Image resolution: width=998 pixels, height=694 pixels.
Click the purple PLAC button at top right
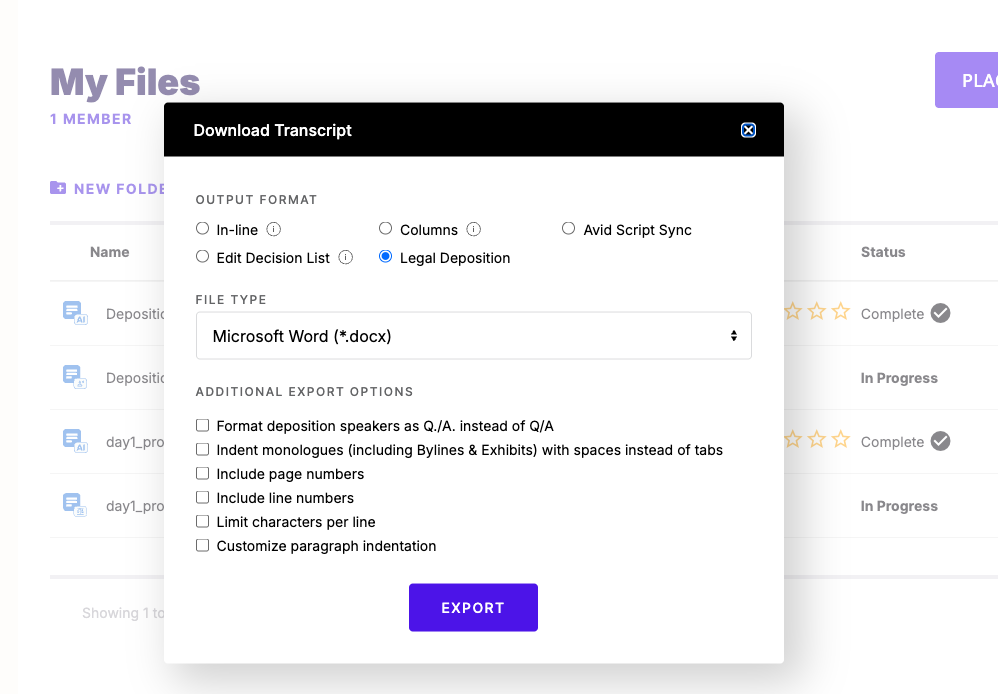(966, 80)
